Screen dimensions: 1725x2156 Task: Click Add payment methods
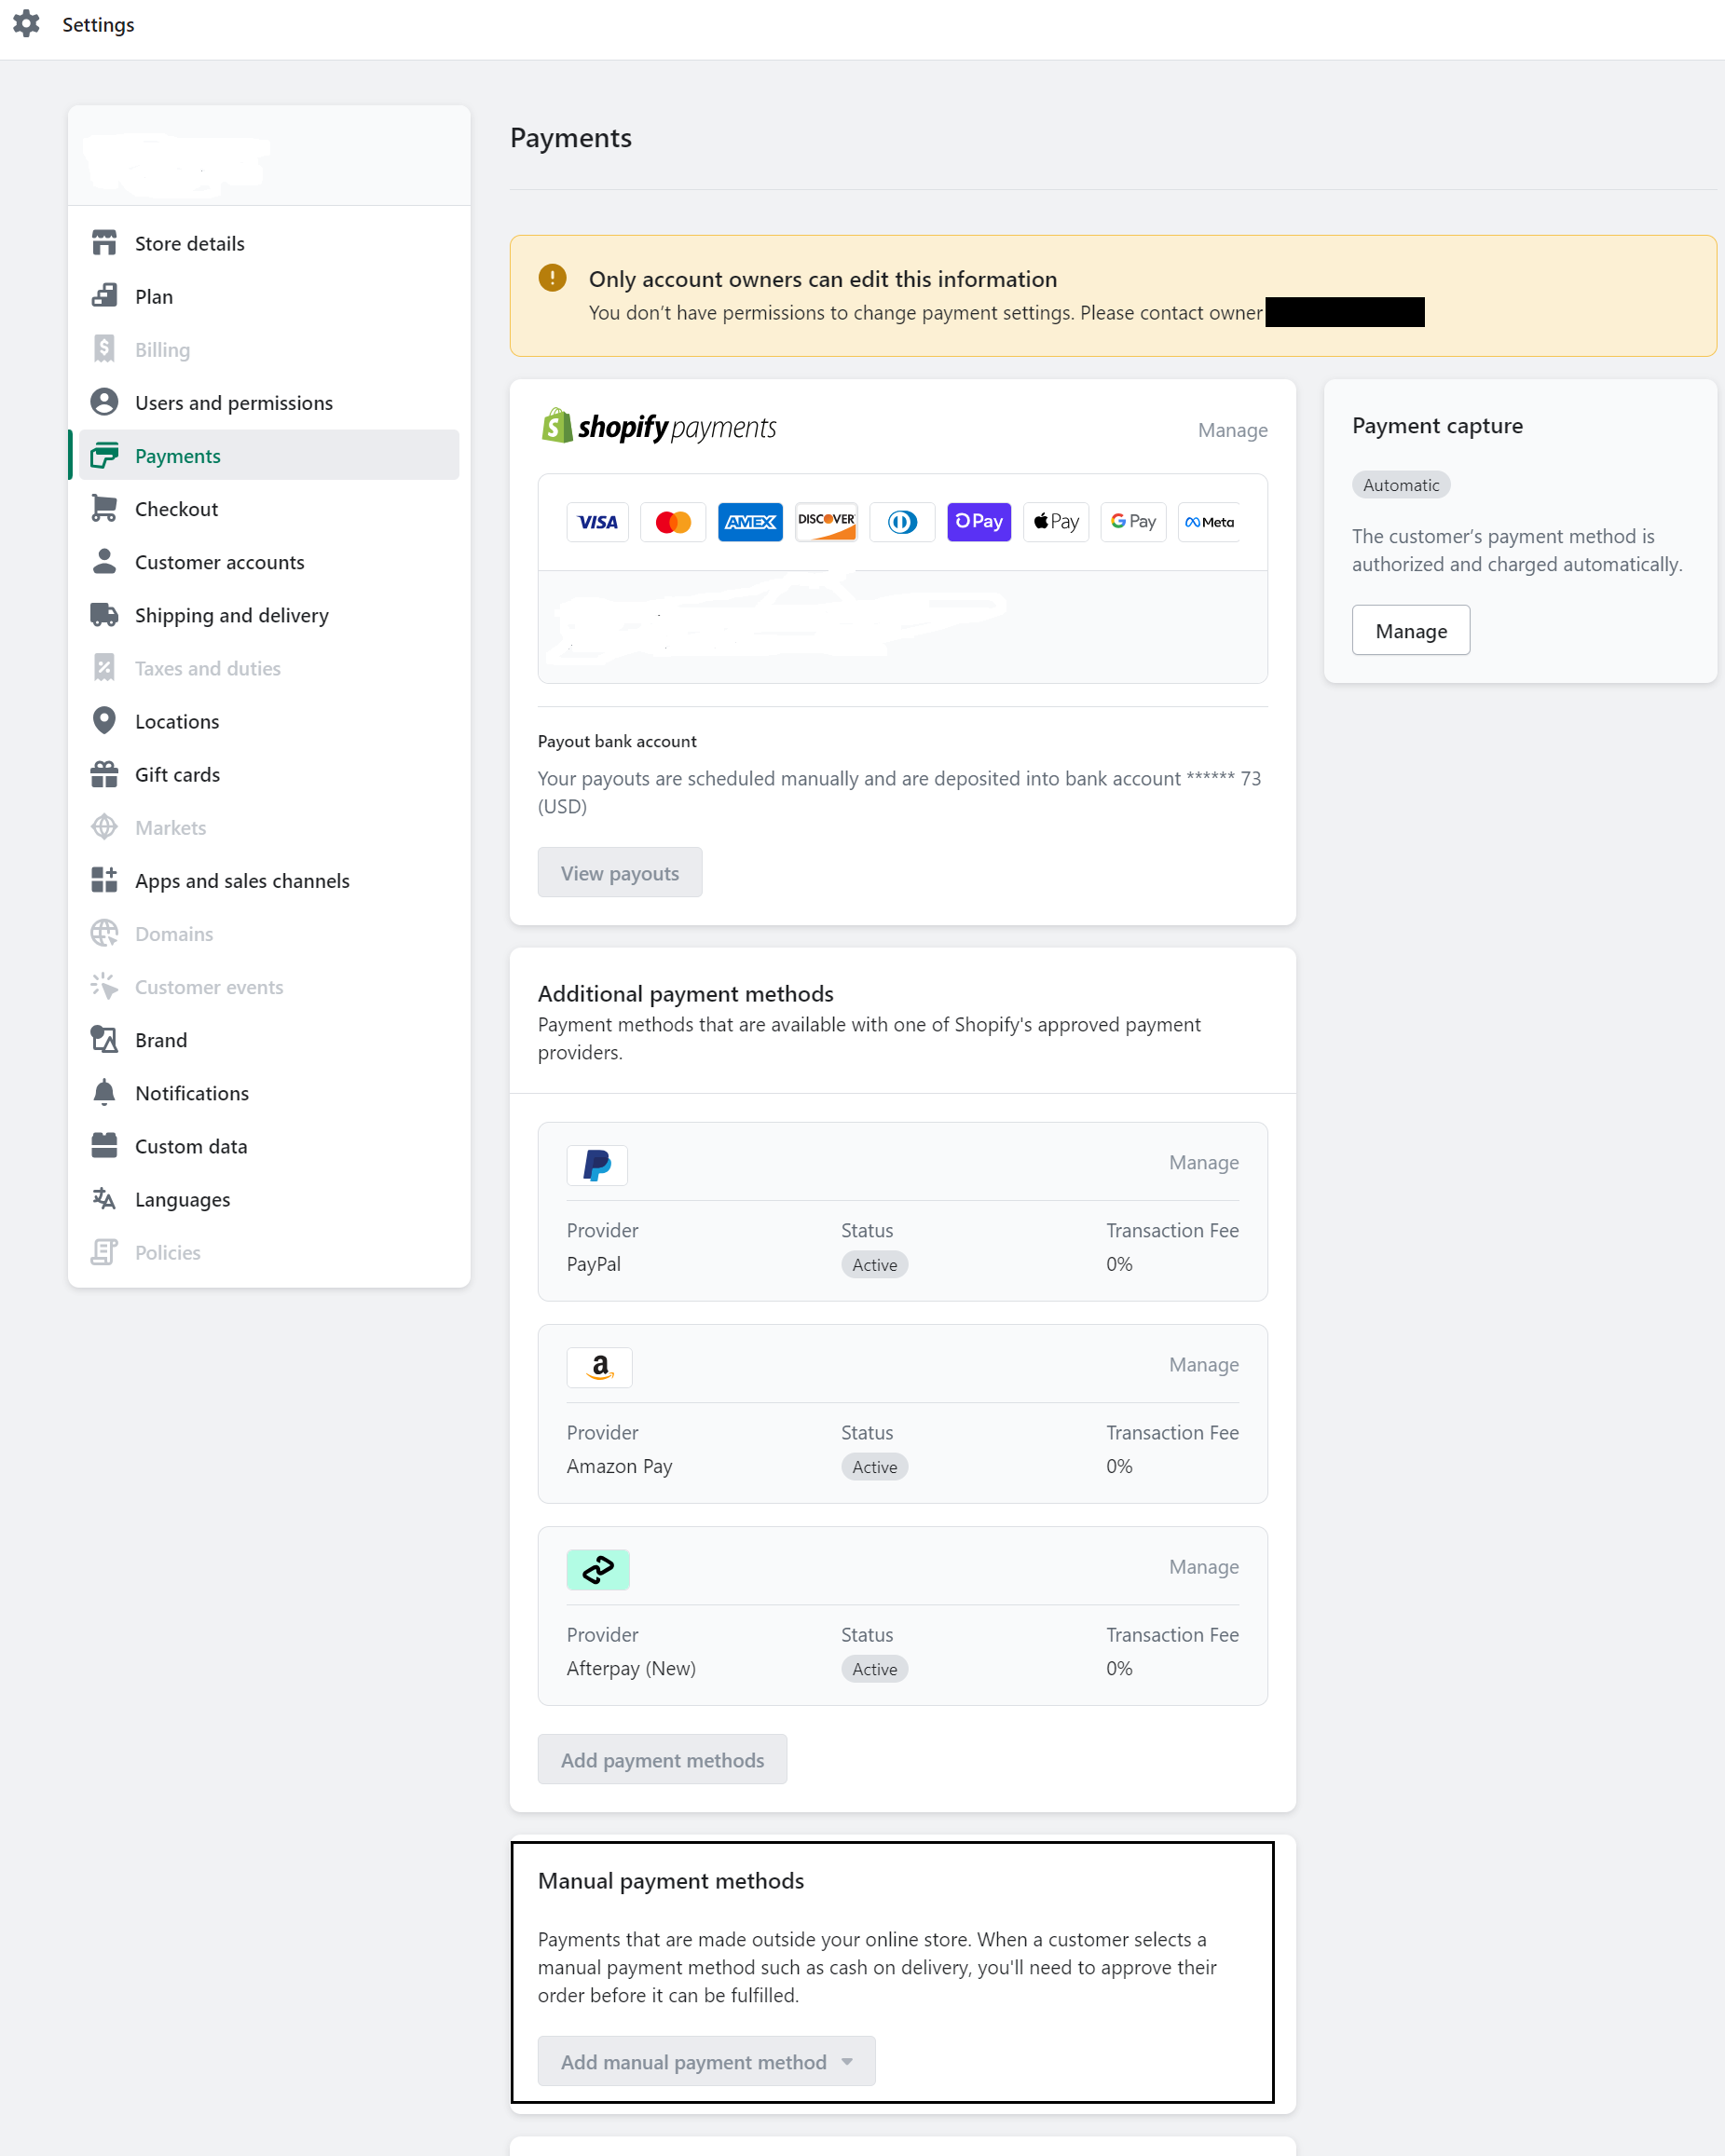662,1759
